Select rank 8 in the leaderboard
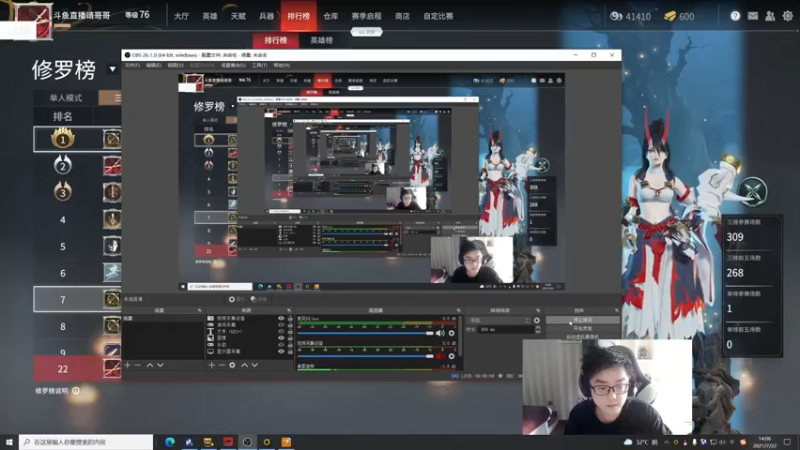The height and width of the screenshot is (450, 800). pos(77,326)
